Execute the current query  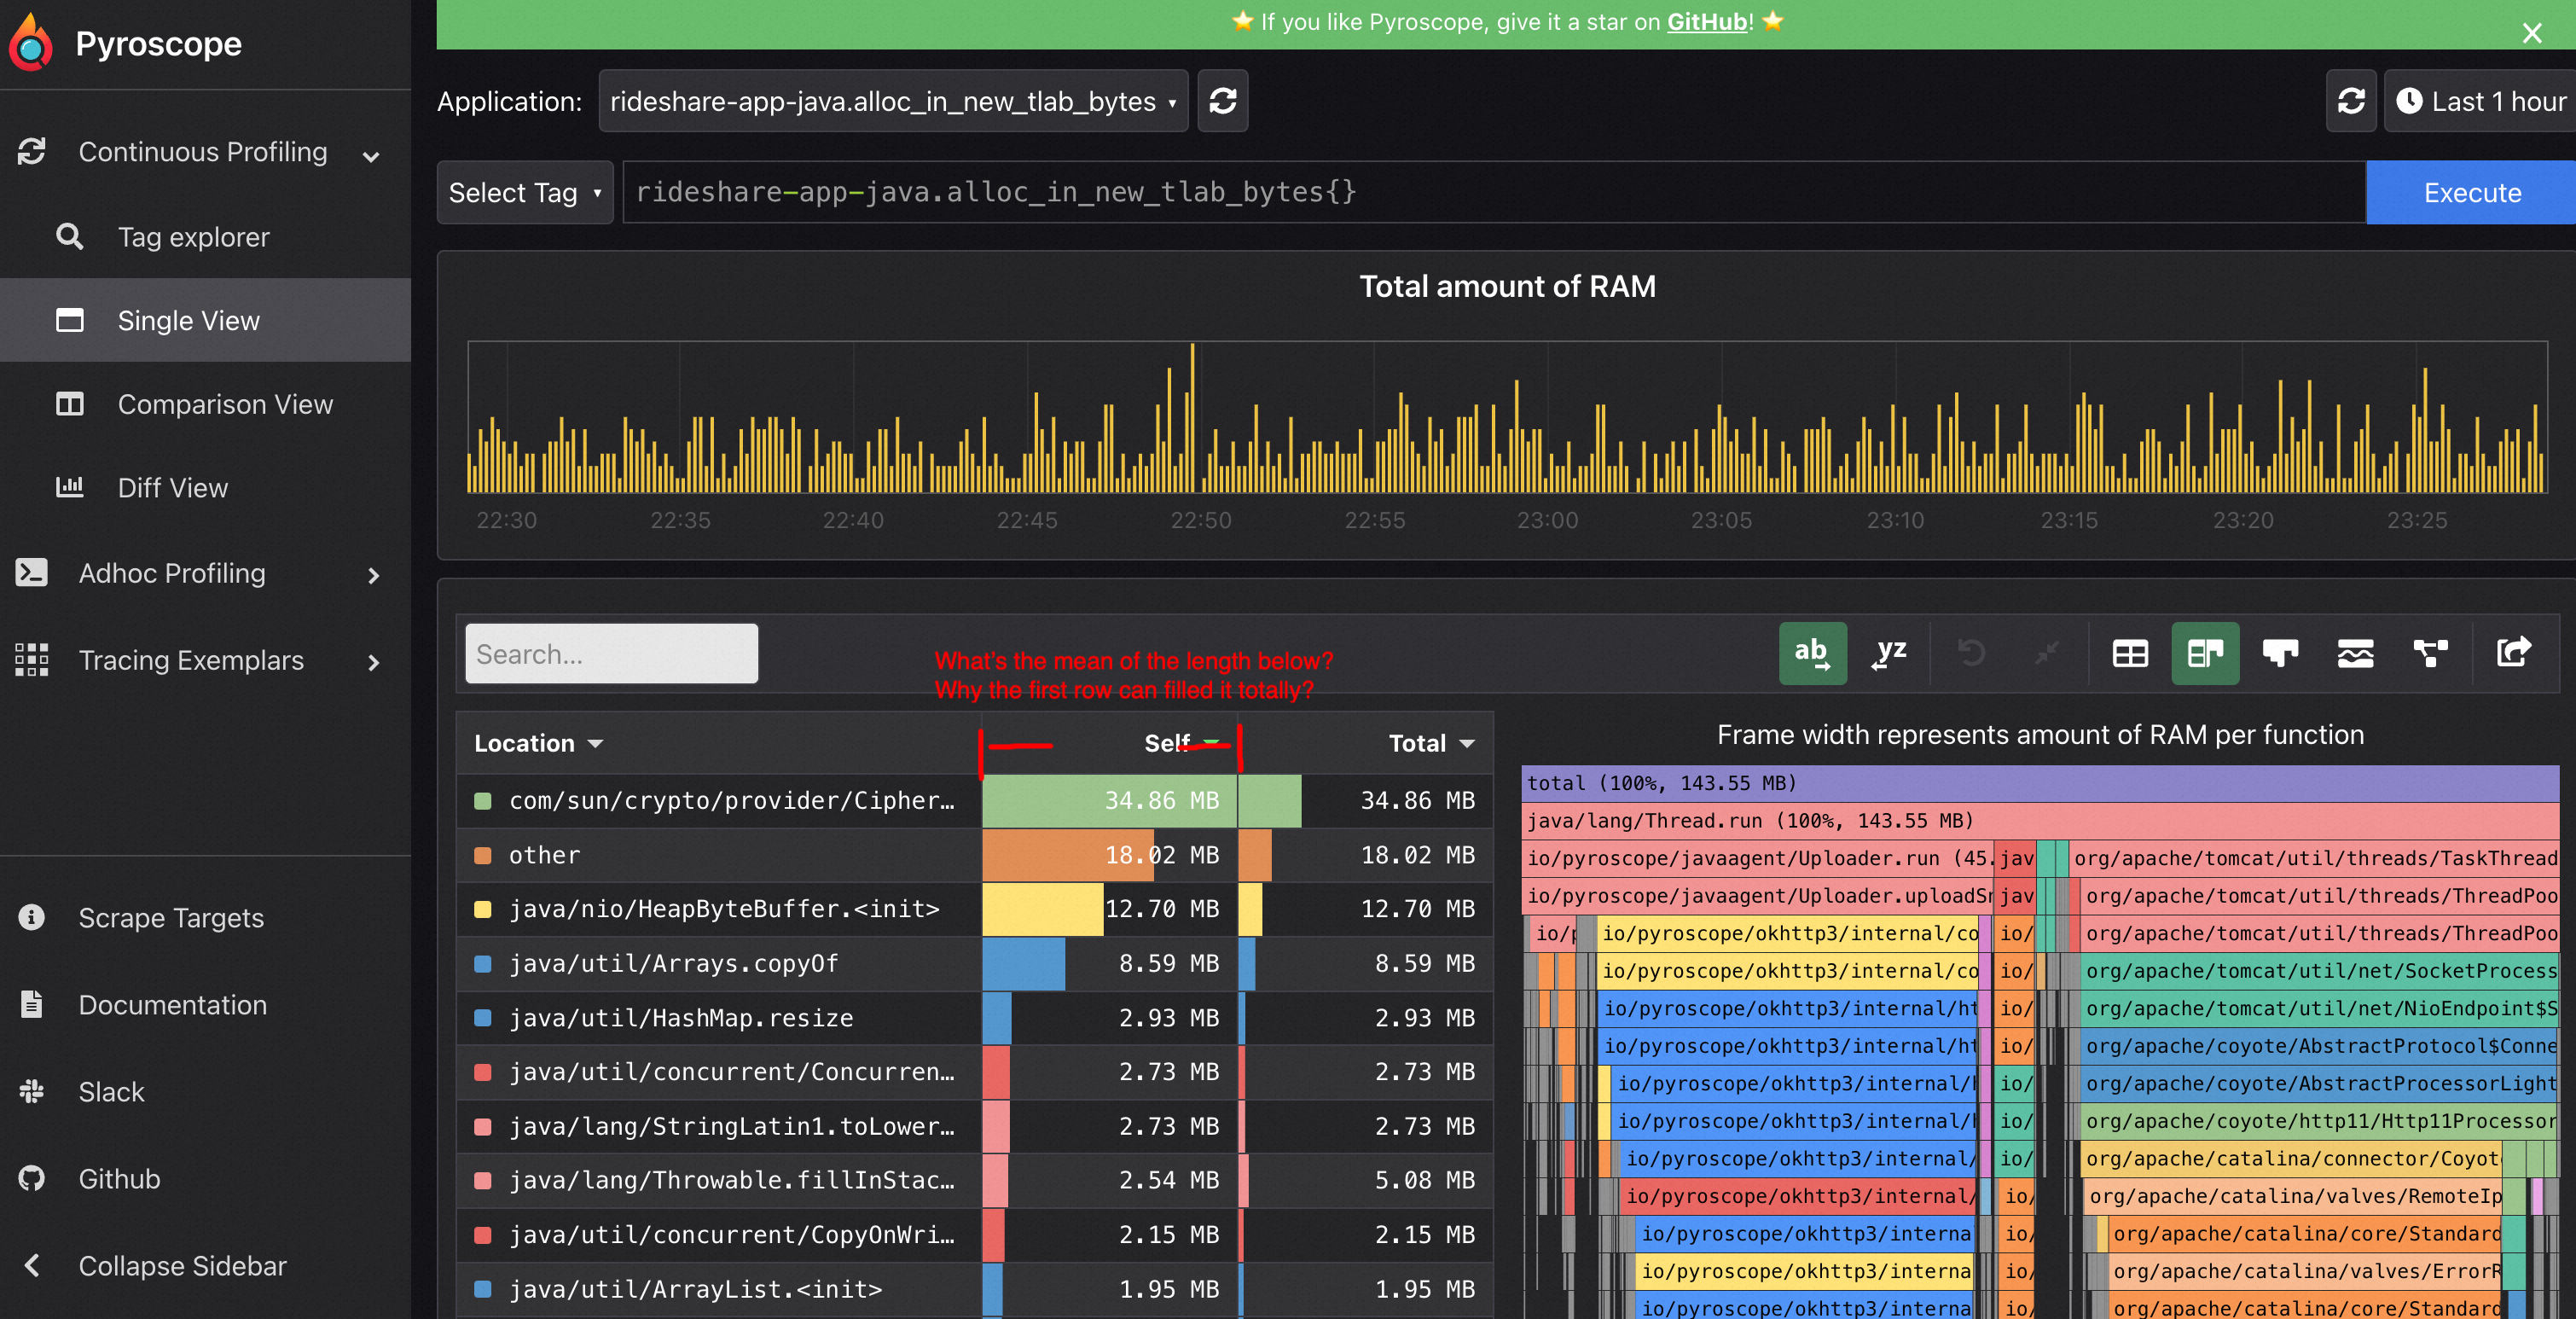(x=2471, y=192)
